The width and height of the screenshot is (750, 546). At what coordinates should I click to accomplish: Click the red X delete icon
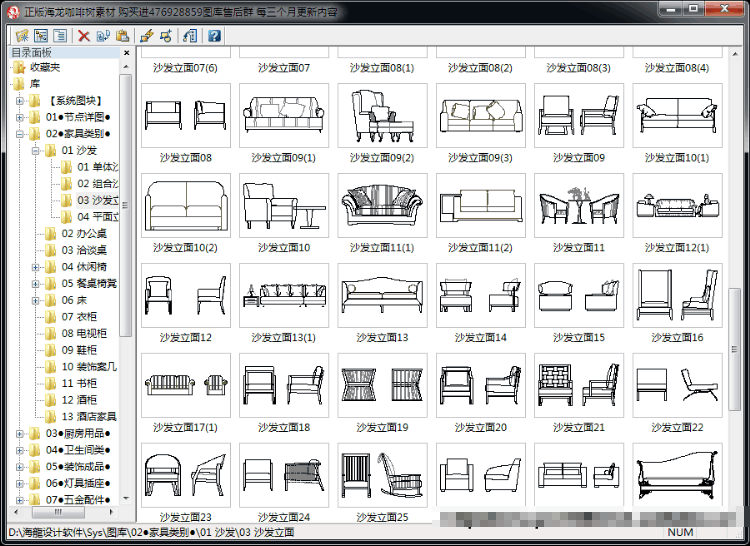pyautogui.click(x=84, y=36)
